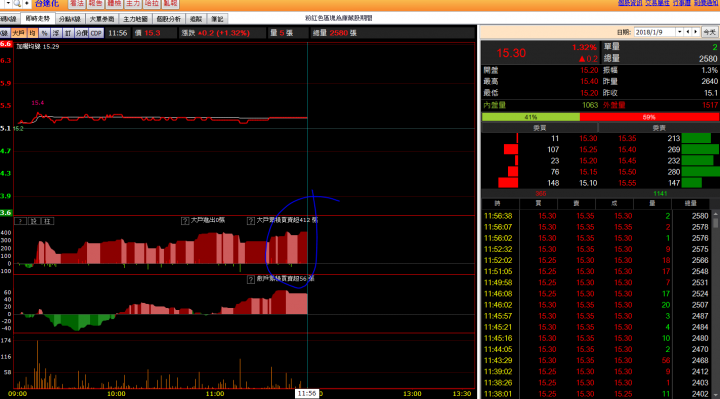This screenshot has width=720, height=399.
Task: Click the ? icon beside 大戶累積買賣超412張
Action: pos(251,221)
